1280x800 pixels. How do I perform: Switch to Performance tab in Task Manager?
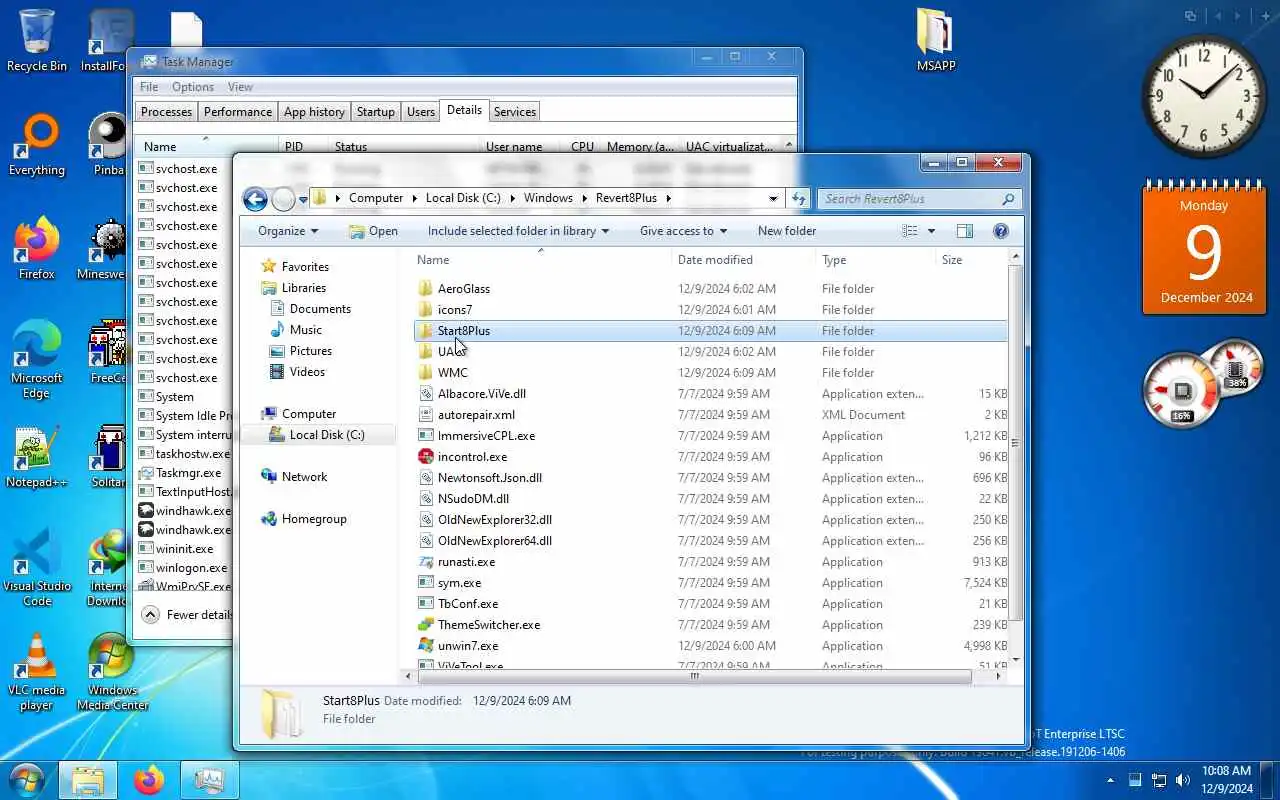(238, 112)
